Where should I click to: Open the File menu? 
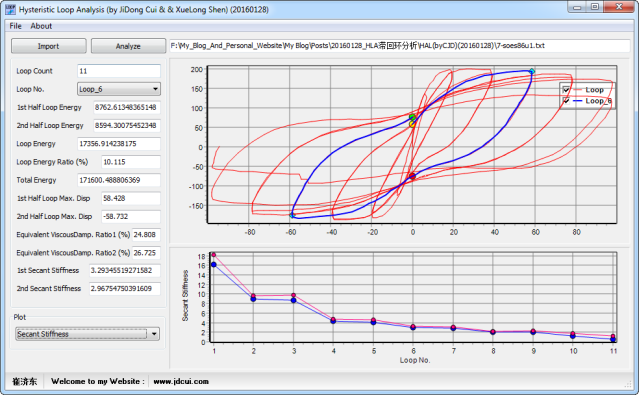pyautogui.click(x=15, y=26)
